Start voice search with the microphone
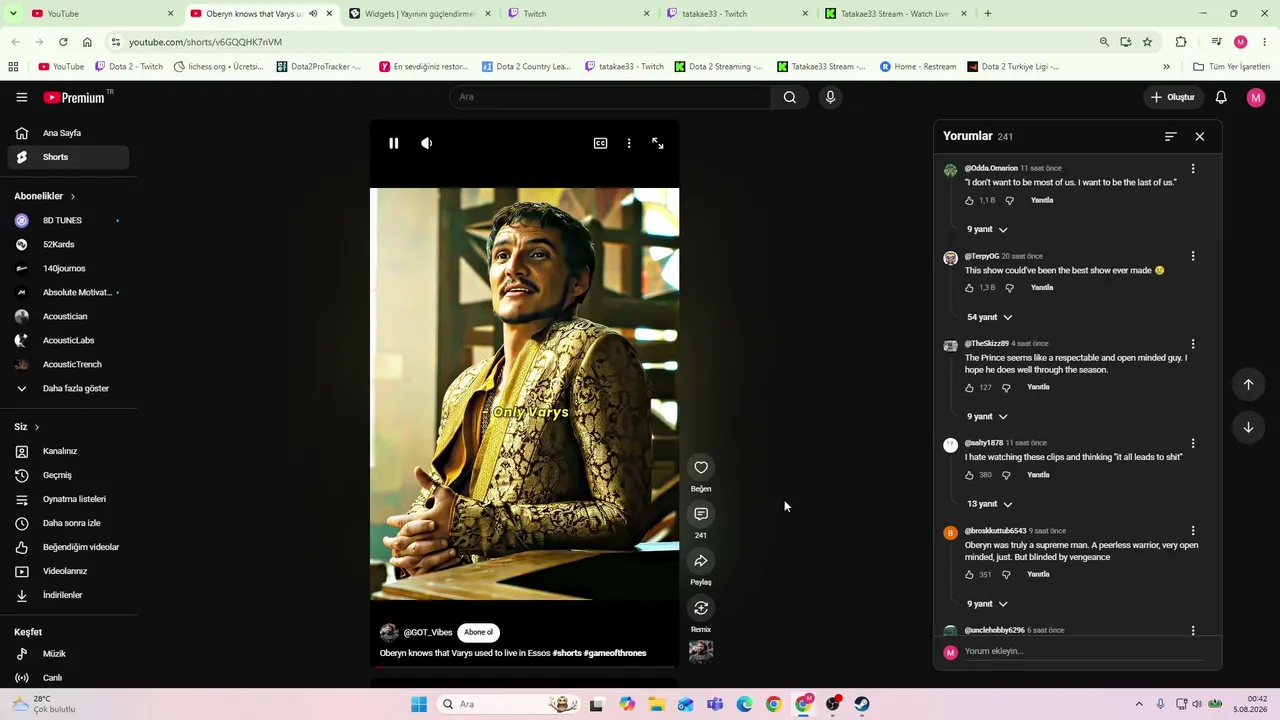This screenshot has width=1280, height=720. coord(830,97)
